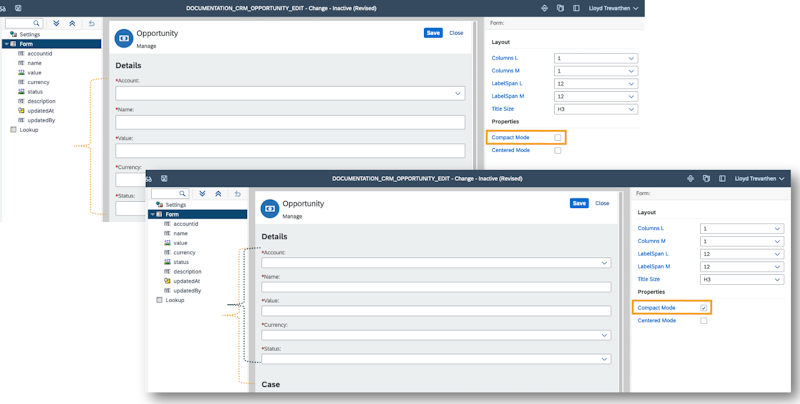Click the Opportunity round avatar icon in back window
Image resolution: width=800 pixels, height=404 pixels.
coord(124,38)
